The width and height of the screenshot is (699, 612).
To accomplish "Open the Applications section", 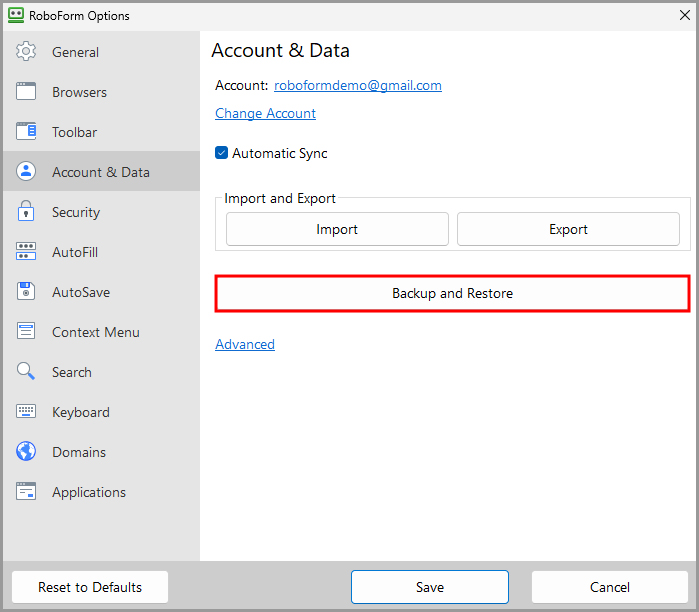I will [x=101, y=492].
